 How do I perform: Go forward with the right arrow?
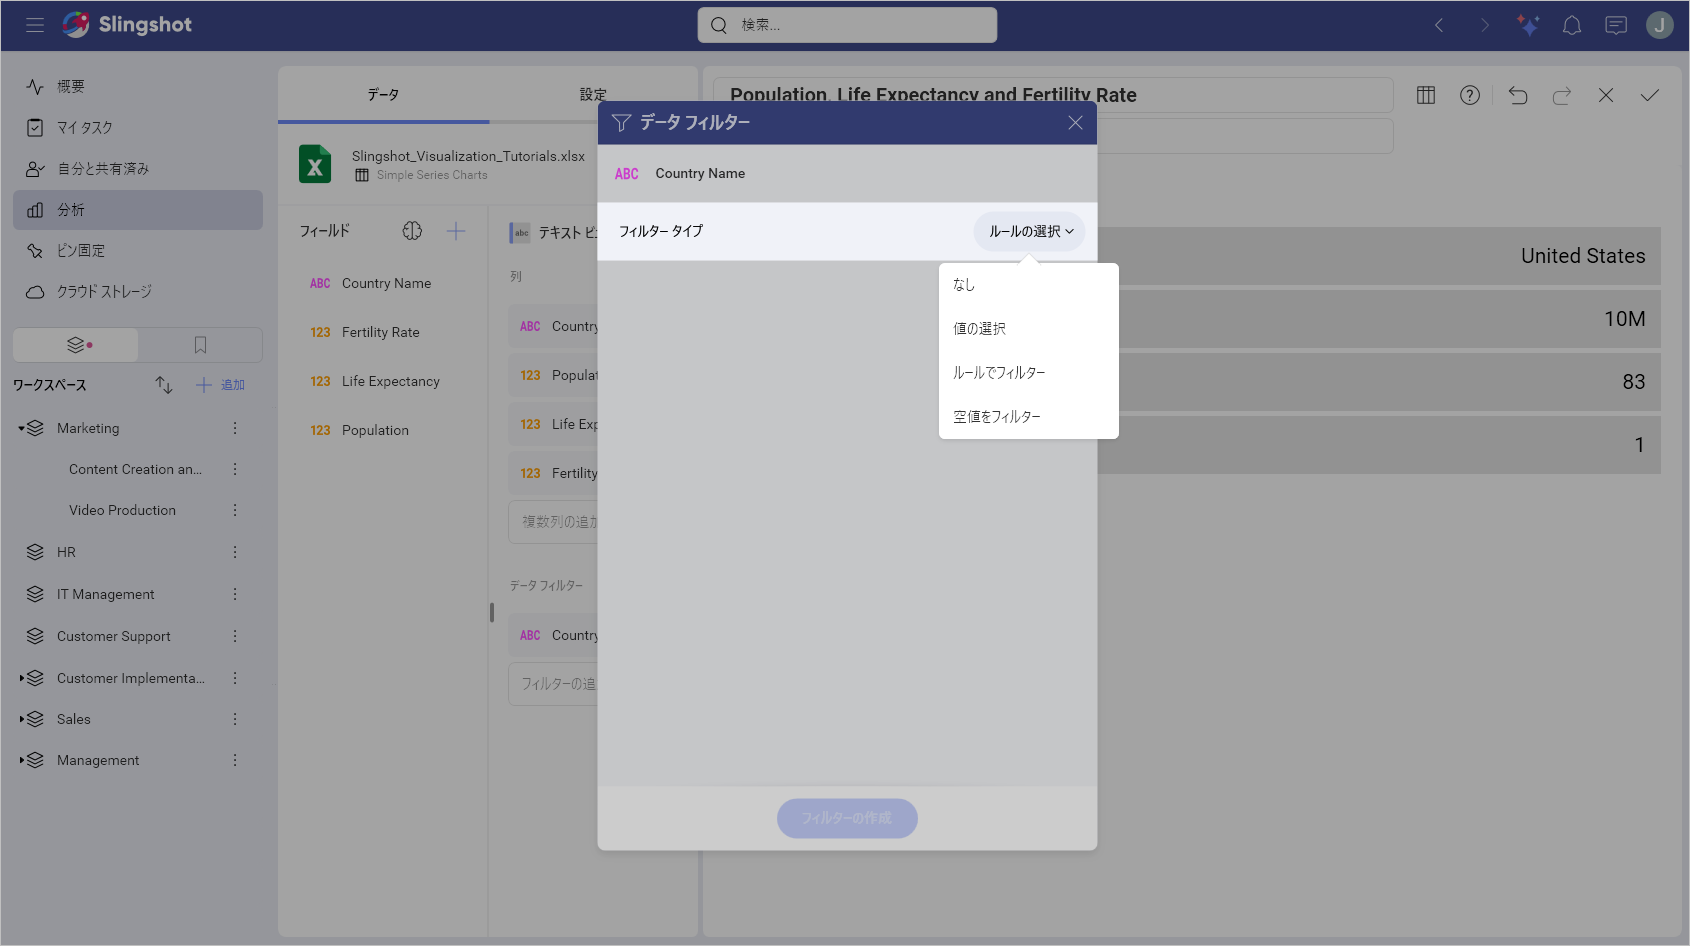[1484, 25]
